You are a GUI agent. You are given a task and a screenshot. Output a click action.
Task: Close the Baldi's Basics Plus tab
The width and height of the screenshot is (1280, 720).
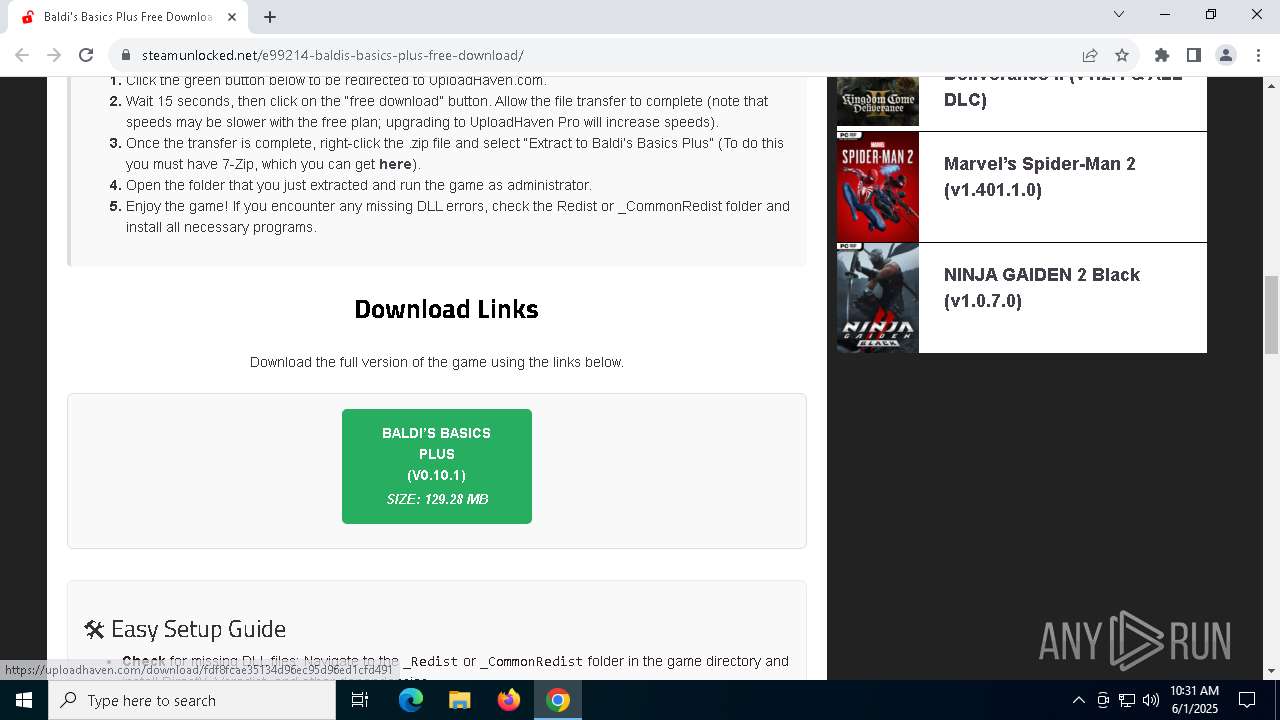click(232, 17)
